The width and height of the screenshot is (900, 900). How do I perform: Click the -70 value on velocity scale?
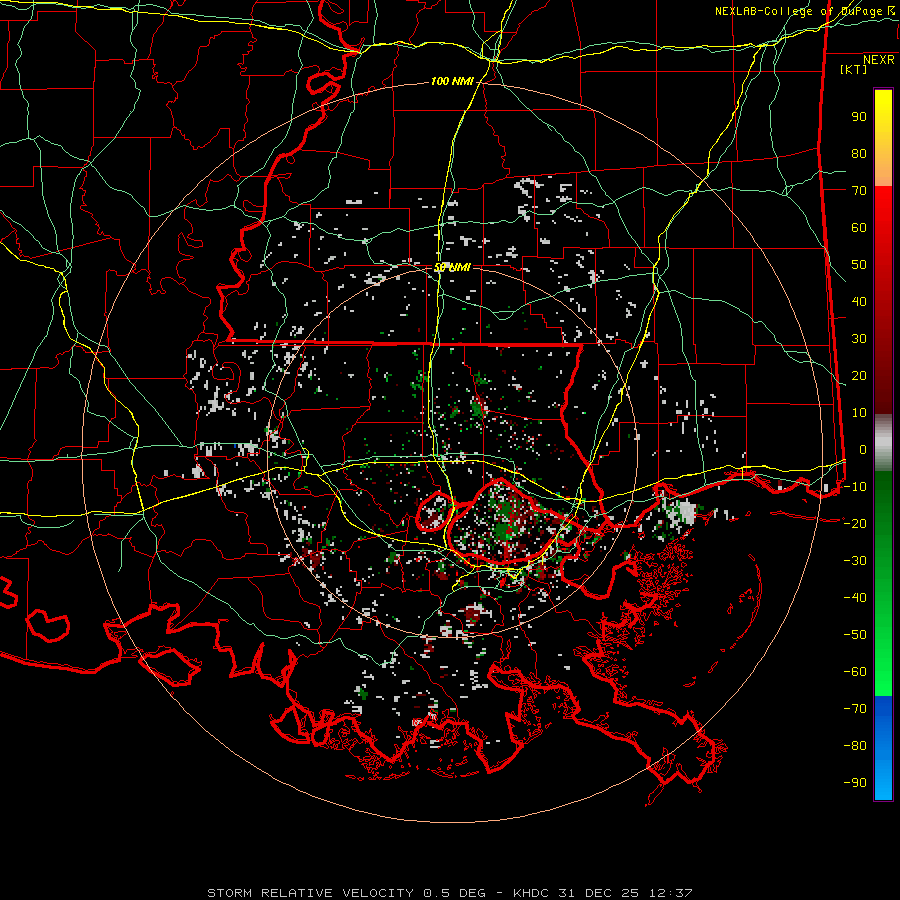(855, 709)
